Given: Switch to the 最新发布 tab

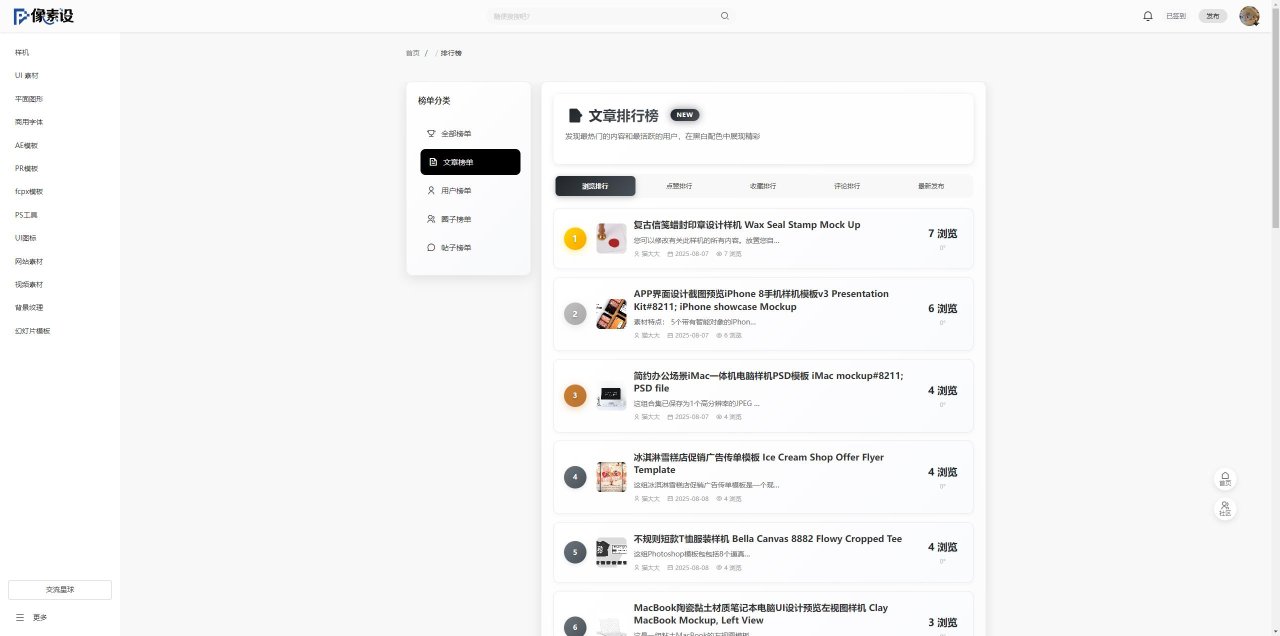Looking at the screenshot, I should (x=931, y=186).
